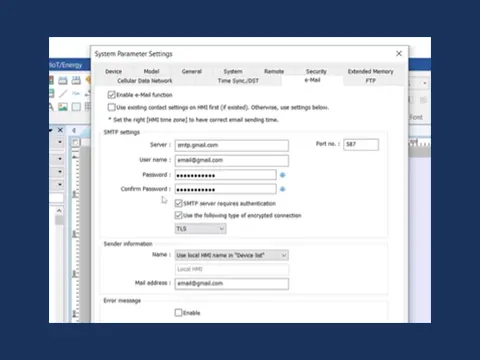Image resolution: width=480 pixels, height=360 pixels.
Task: Click the Port no. field
Action: tap(361, 144)
